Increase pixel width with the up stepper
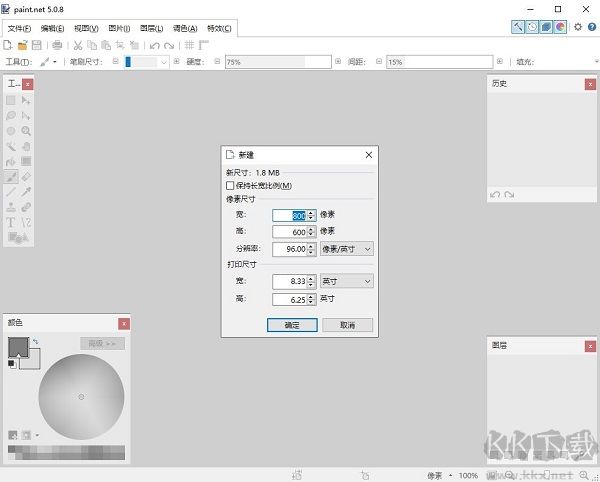The height and width of the screenshot is (482, 600). pyautogui.click(x=311, y=212)
